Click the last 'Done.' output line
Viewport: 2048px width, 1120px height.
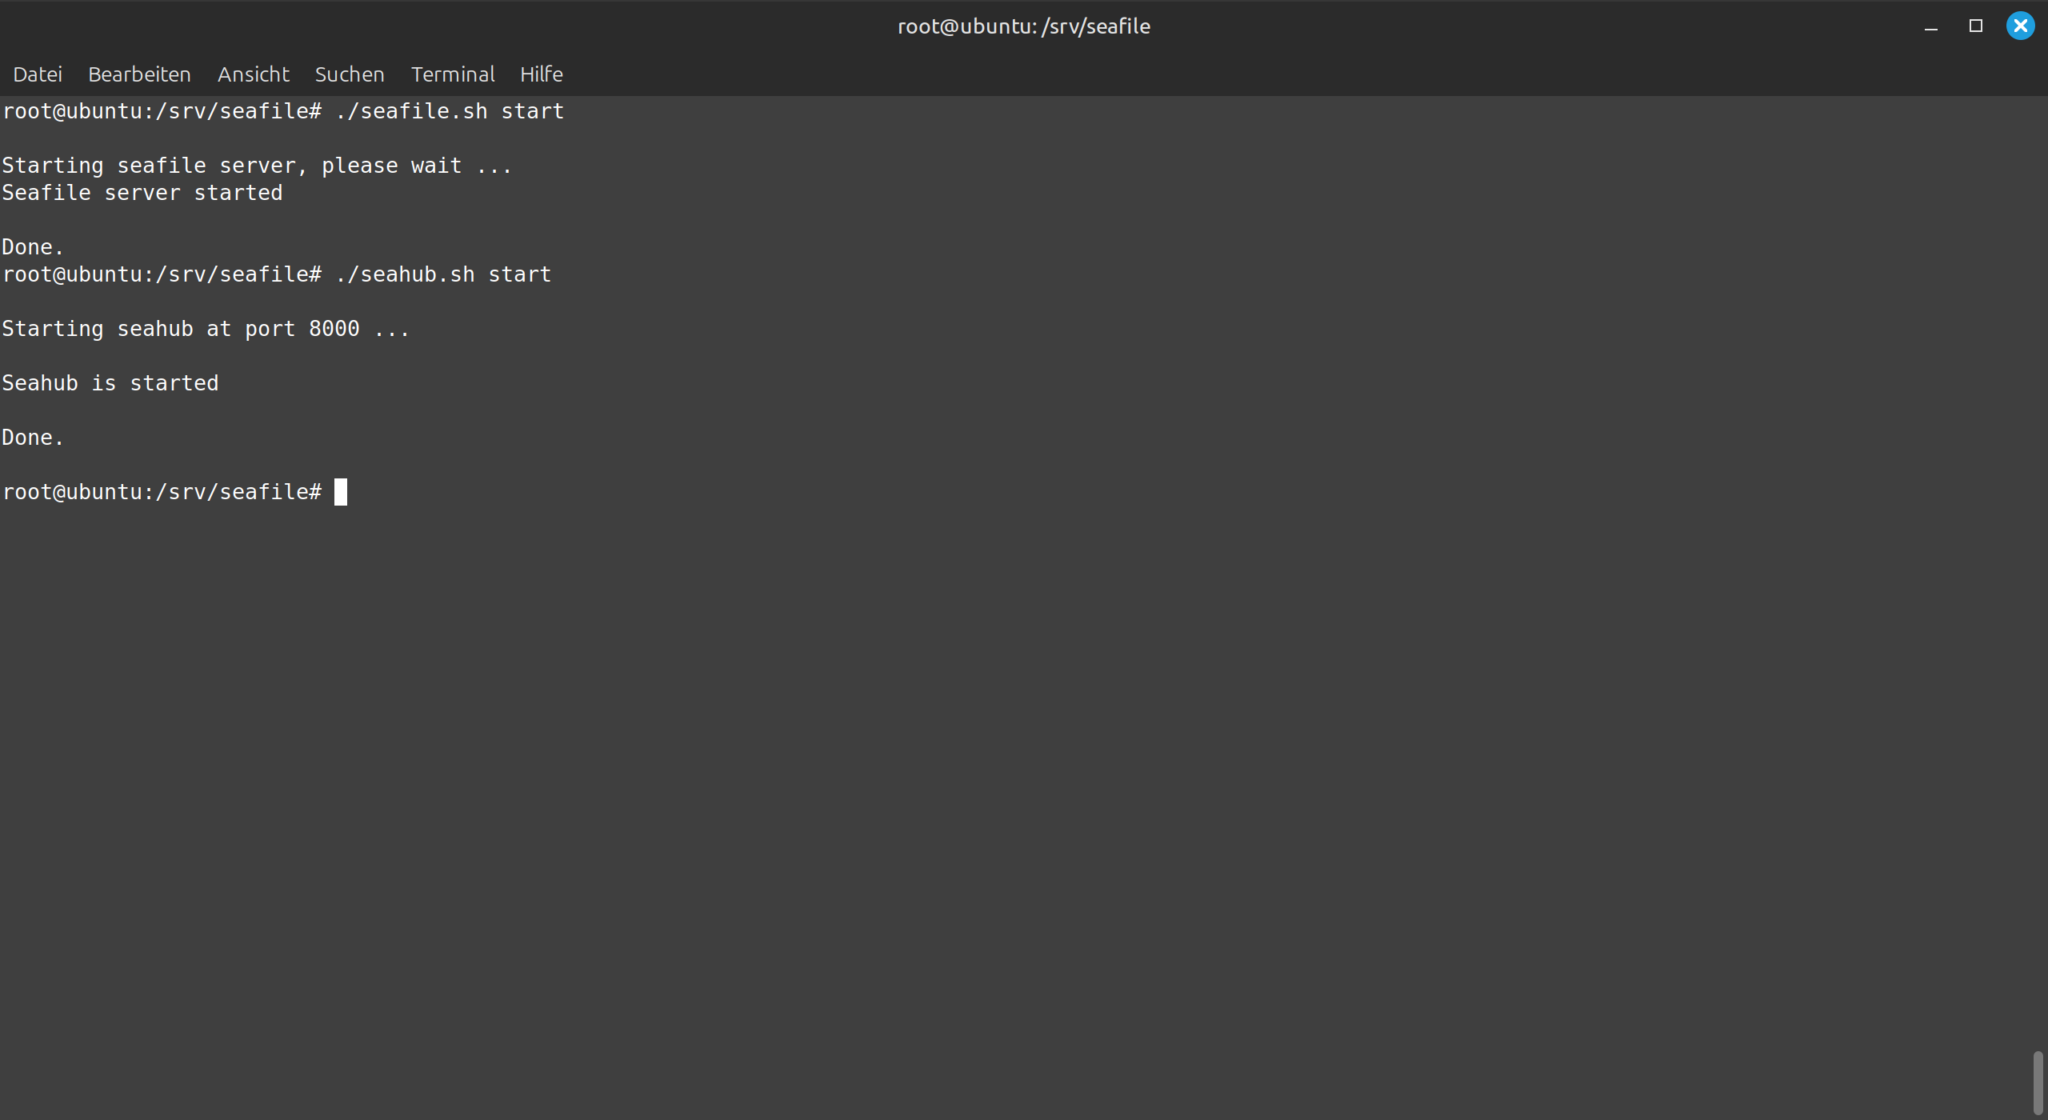click(x=33, y=438)
